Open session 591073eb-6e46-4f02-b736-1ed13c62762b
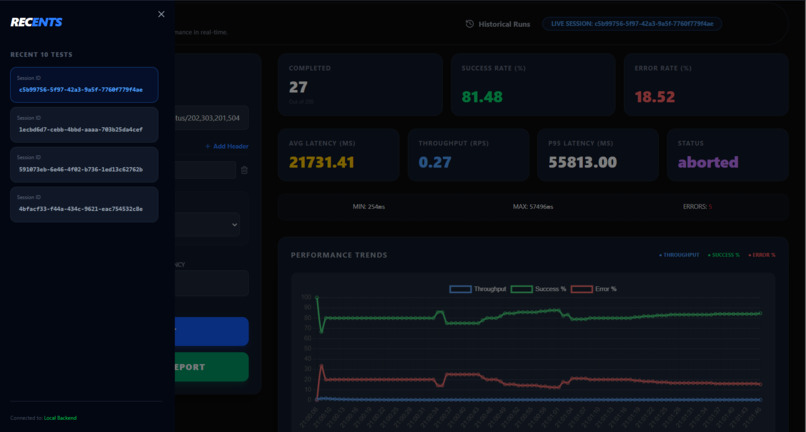Screen dimensions: 806x432 tap(84, 165)
